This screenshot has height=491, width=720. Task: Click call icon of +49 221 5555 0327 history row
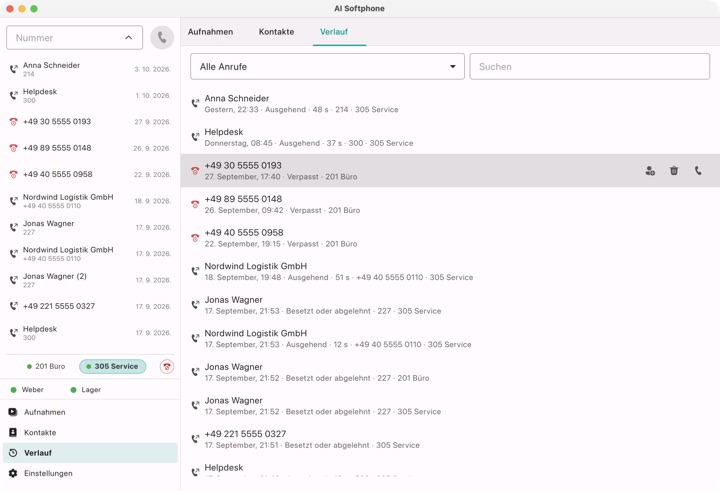[195, 439]
